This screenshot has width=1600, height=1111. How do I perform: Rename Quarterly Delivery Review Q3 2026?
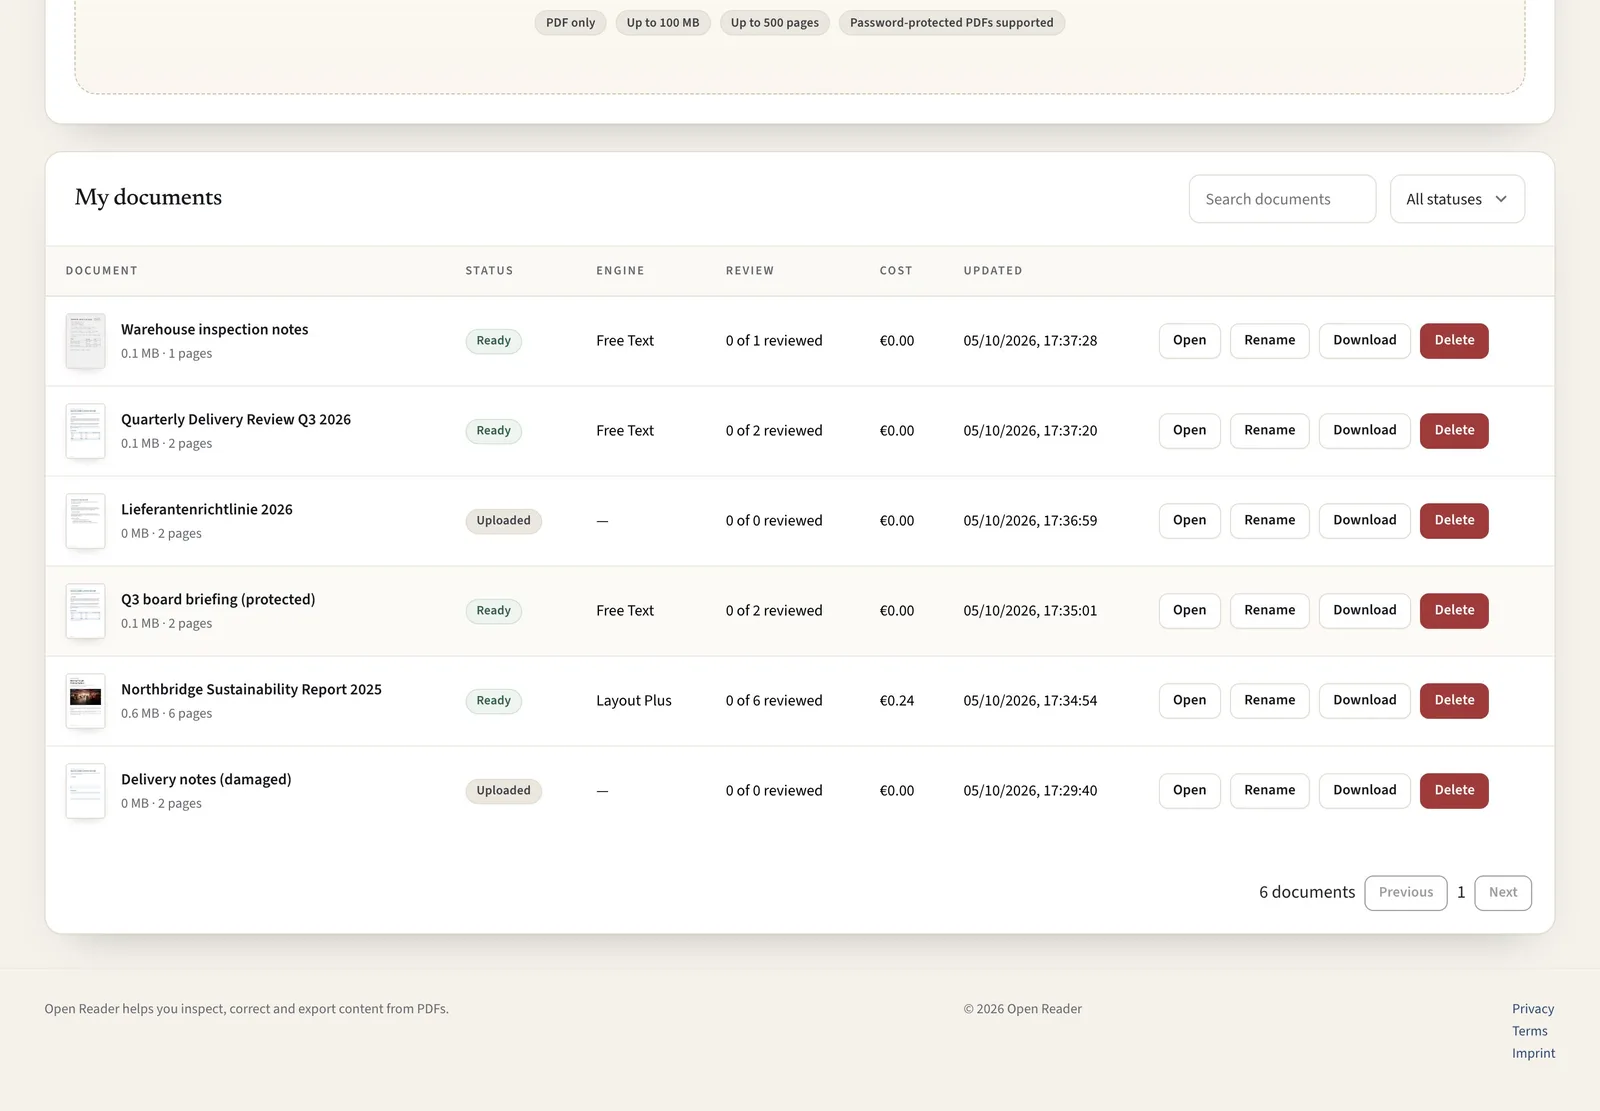[1269, 430]
